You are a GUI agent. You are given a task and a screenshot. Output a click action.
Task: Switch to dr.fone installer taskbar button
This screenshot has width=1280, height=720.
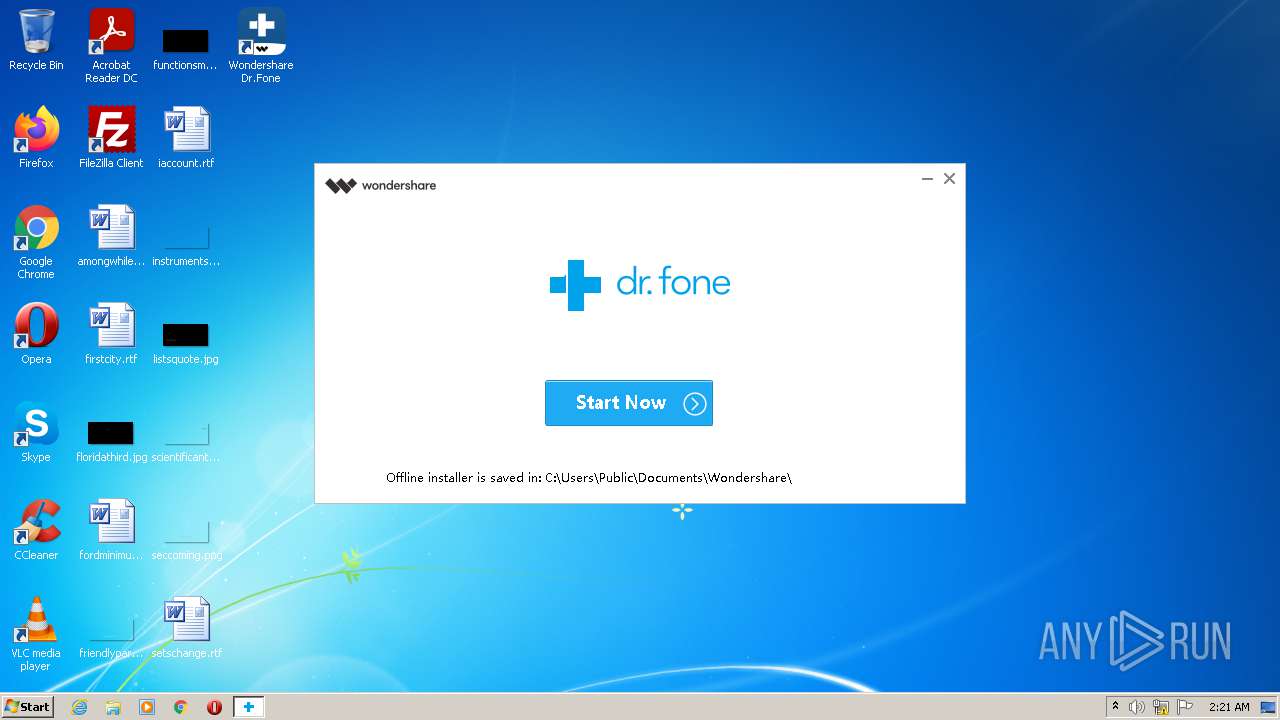click(x=248, y=707)
